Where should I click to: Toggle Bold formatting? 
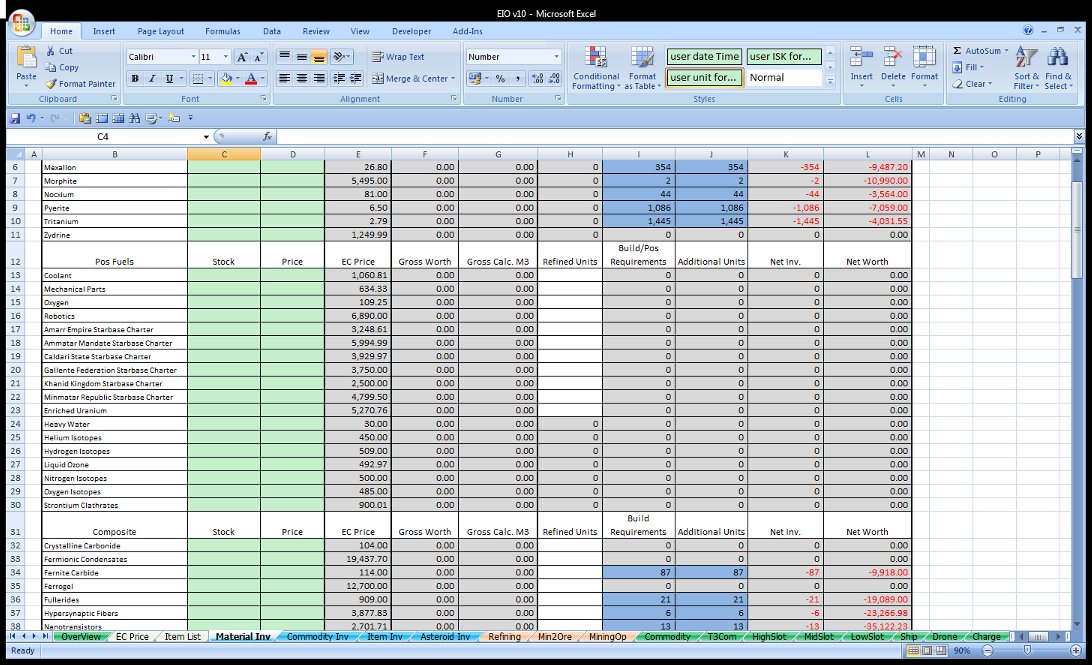[x=135, y=79]
